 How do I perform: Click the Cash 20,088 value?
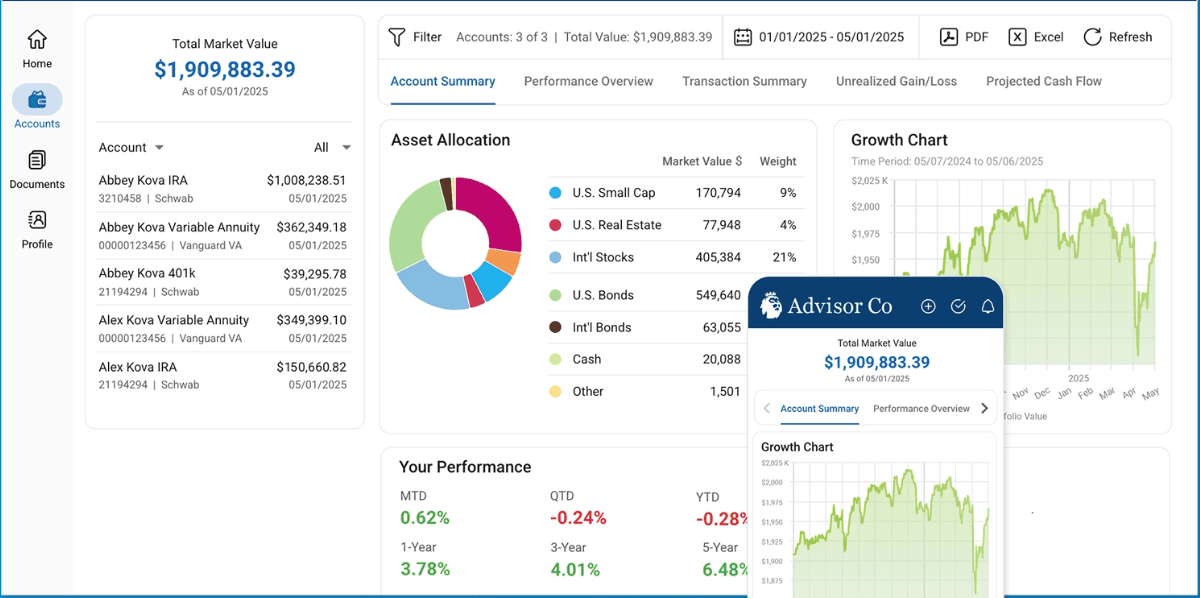pyautogui.click(x=722, y=359)
